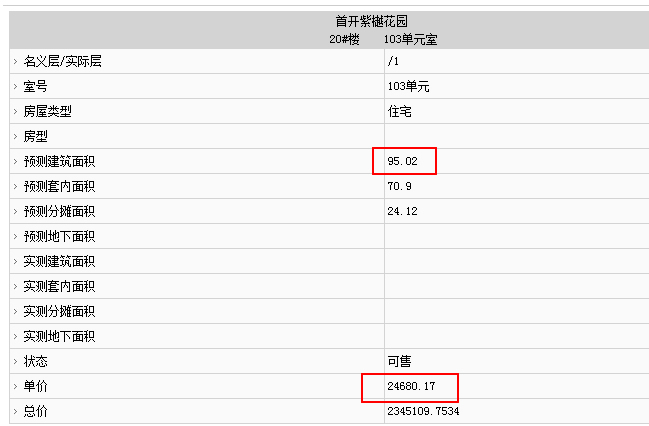Select the 95.02 predicted building area value
The width and height of the screenshot is (649, 426).
pyautogui.click(x=402, y=161)
